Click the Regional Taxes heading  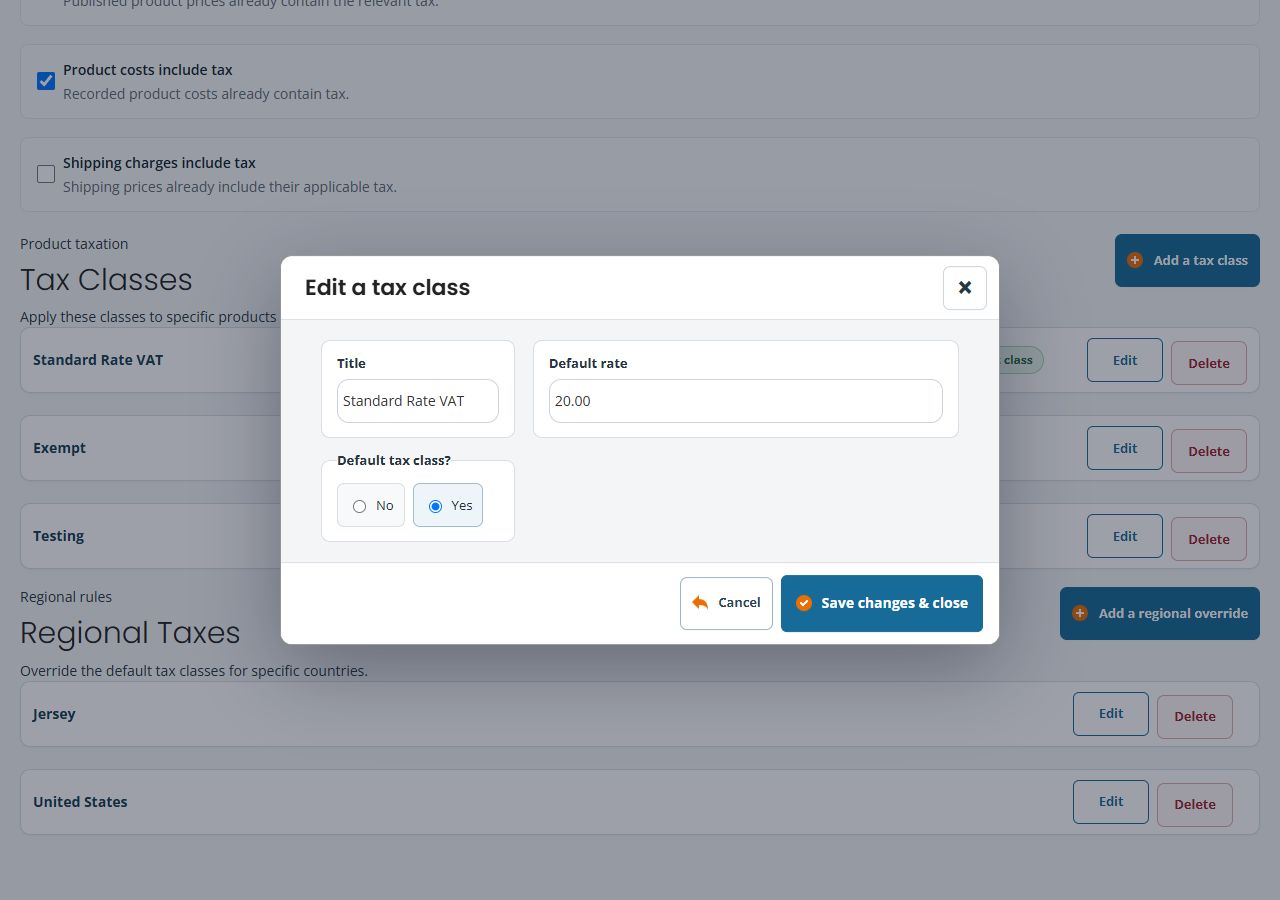click(130, 633)
